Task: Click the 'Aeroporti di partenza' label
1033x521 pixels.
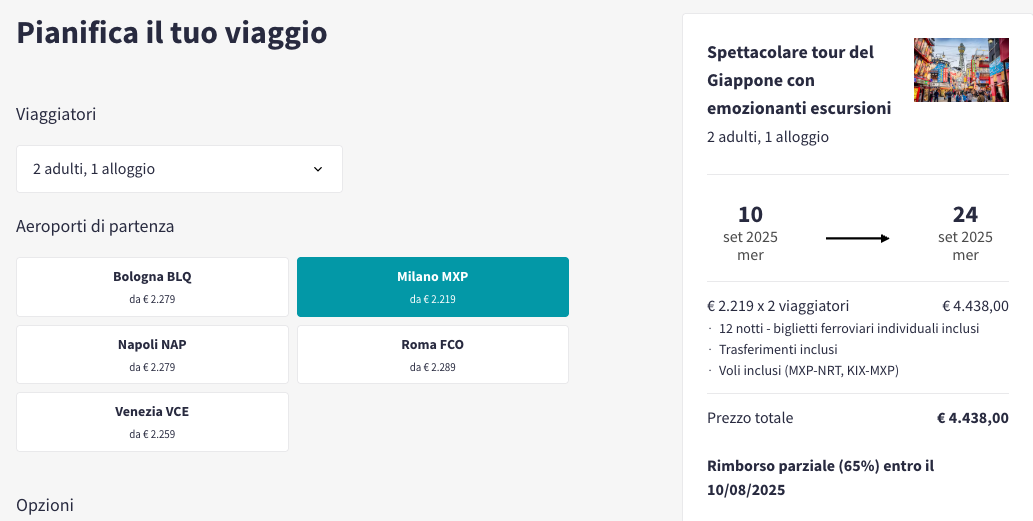Action: (x=95, y=227)
